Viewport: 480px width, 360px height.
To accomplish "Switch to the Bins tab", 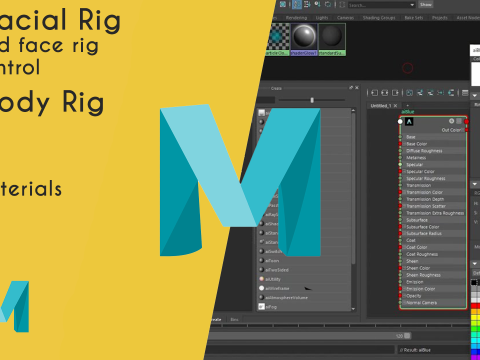I will [234, 319].
